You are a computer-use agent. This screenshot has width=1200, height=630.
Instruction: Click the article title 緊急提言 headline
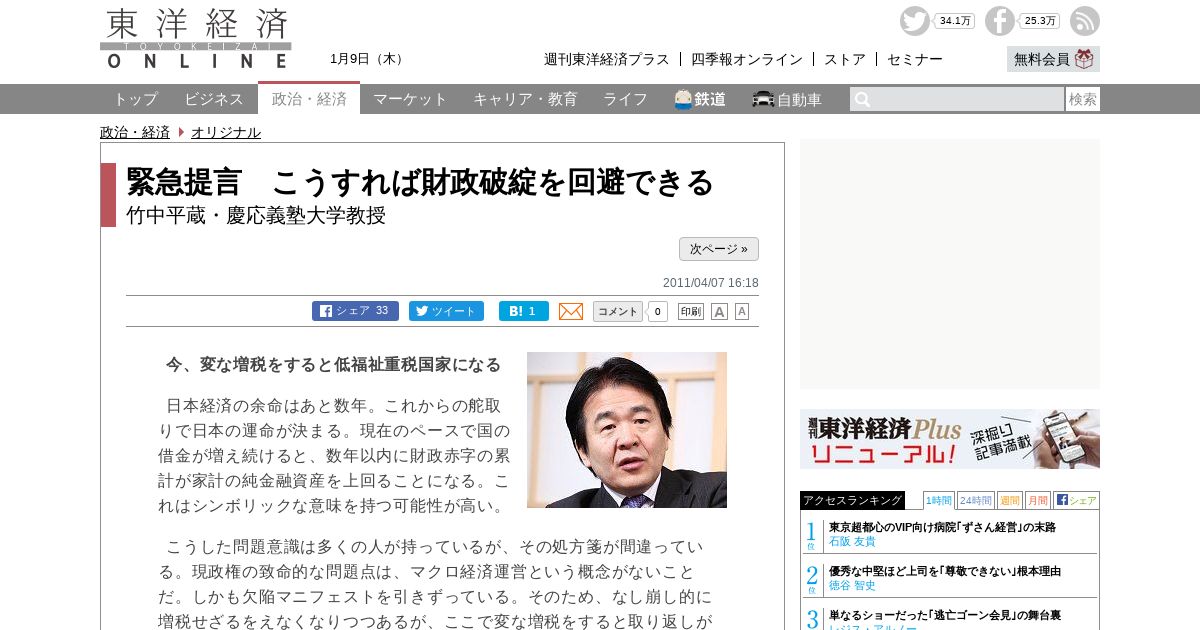tap(420, 182)
